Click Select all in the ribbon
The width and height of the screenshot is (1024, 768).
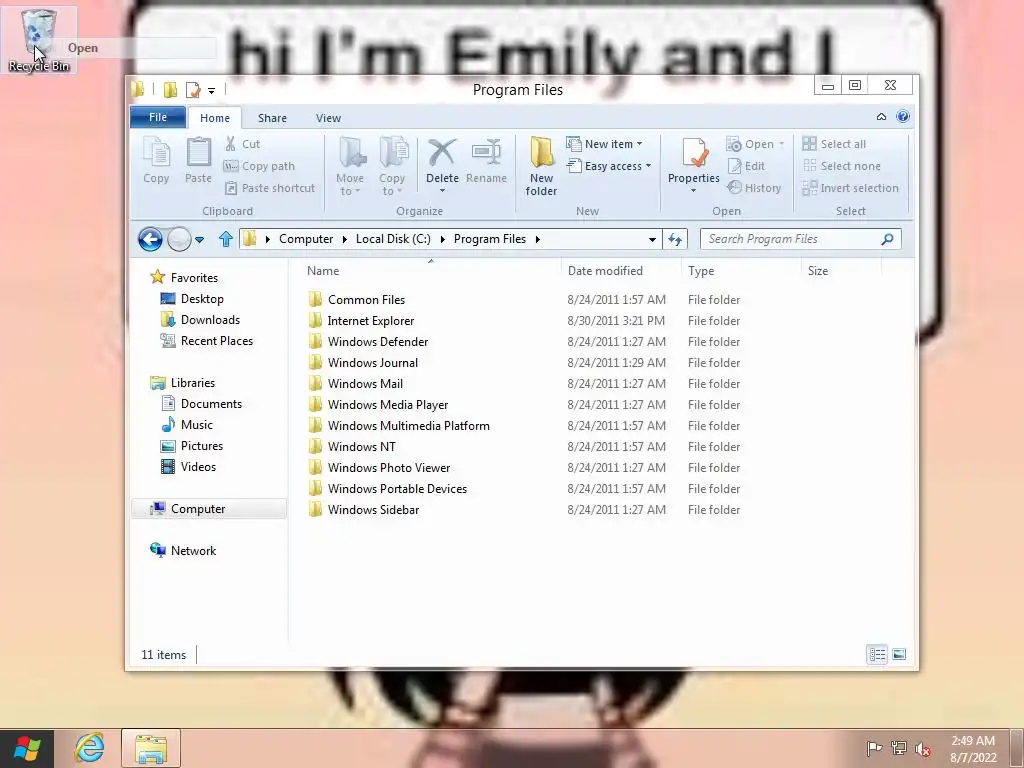point(834,144)
